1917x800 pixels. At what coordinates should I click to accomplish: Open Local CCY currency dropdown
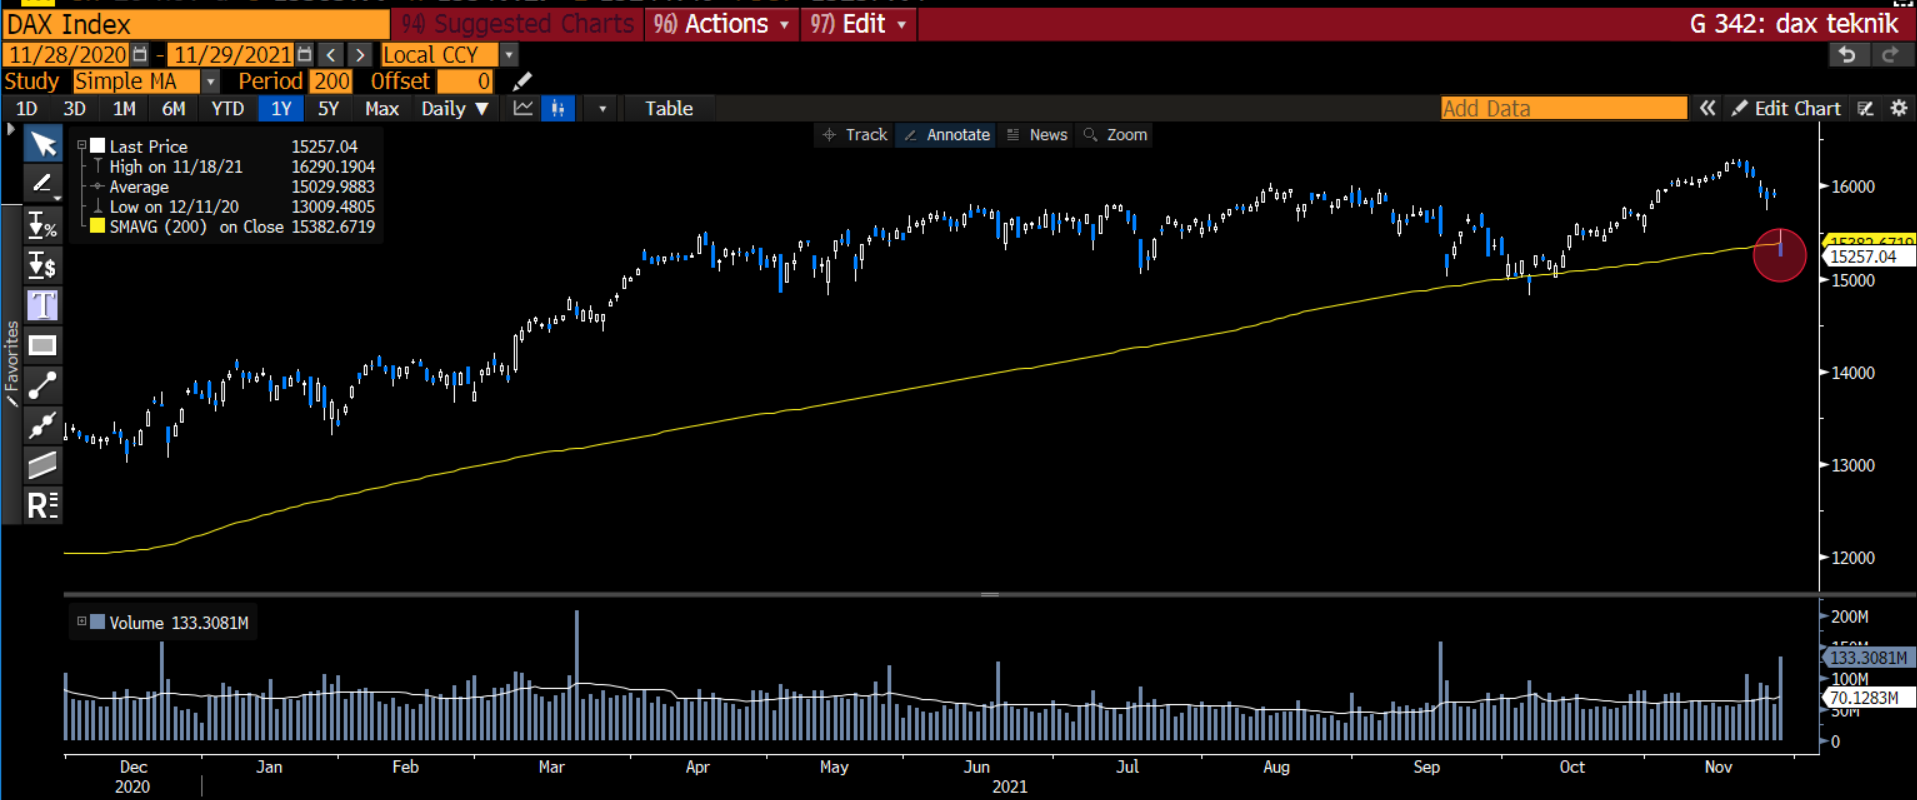pyautogui.click(x=508, y=54)
